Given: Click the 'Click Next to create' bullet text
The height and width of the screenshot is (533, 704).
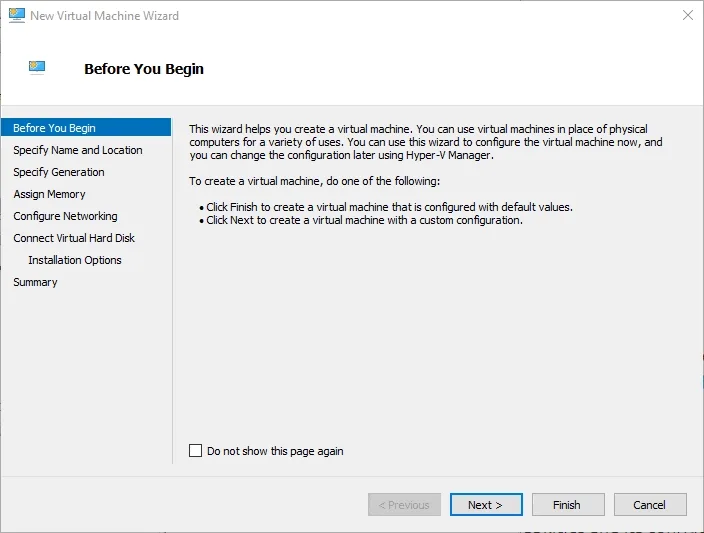Looking at the screenshot, I should tap(364, 220).
